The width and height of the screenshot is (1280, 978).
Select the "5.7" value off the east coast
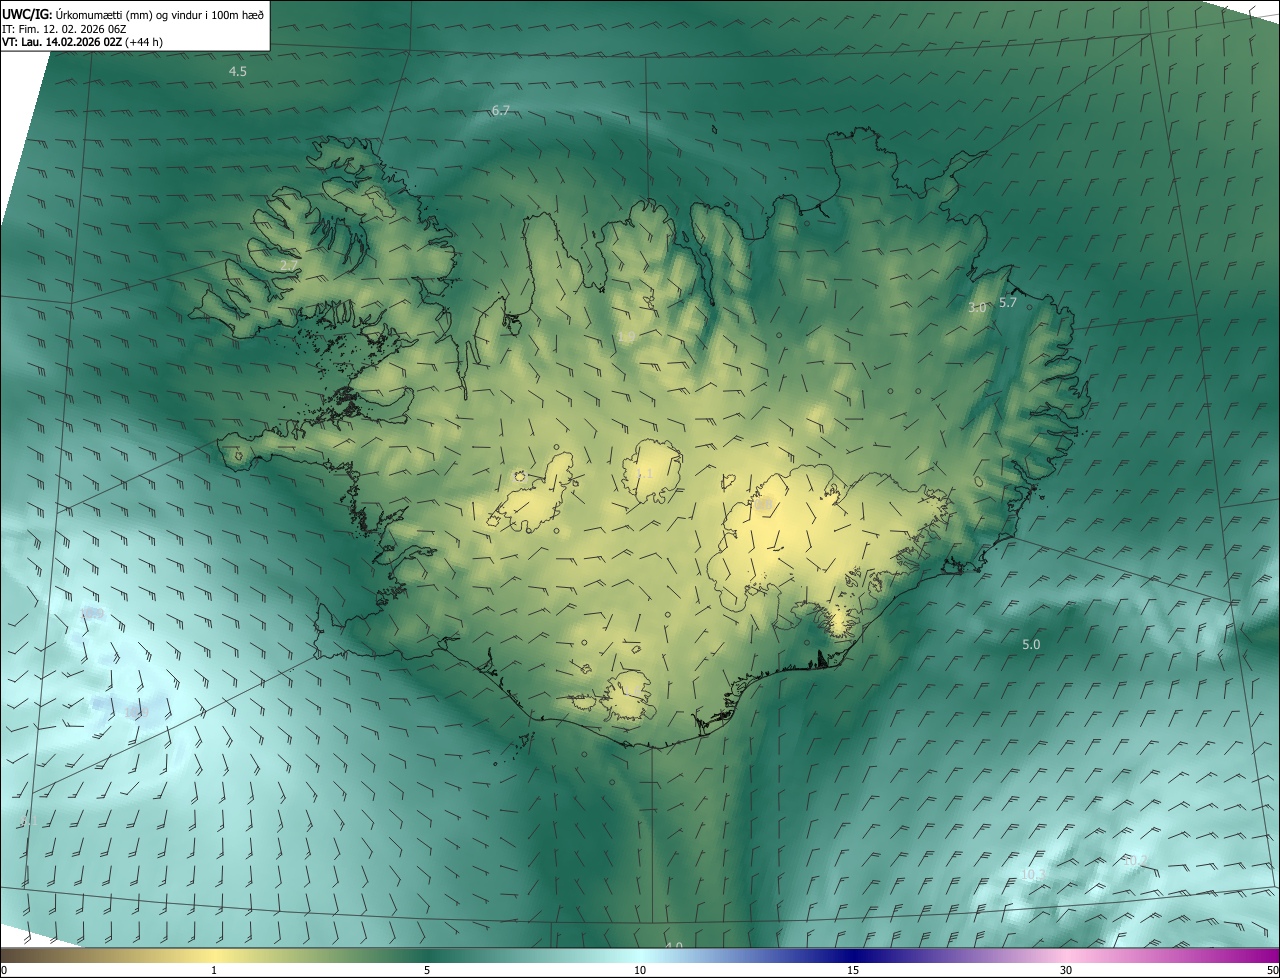click(1007, 303)
